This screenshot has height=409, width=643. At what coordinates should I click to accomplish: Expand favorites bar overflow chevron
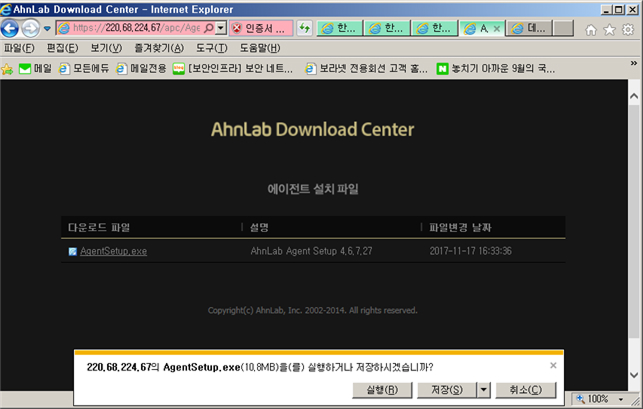[x=634, y=63]
